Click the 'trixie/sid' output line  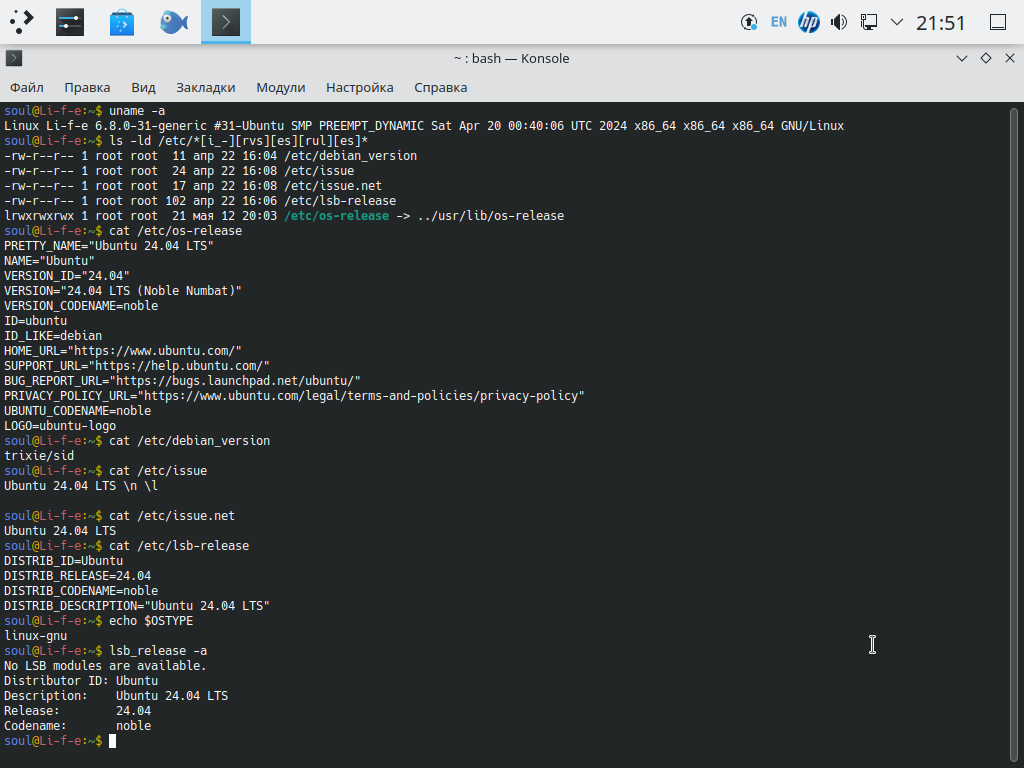pyautogui.click(x=39, y=456)
